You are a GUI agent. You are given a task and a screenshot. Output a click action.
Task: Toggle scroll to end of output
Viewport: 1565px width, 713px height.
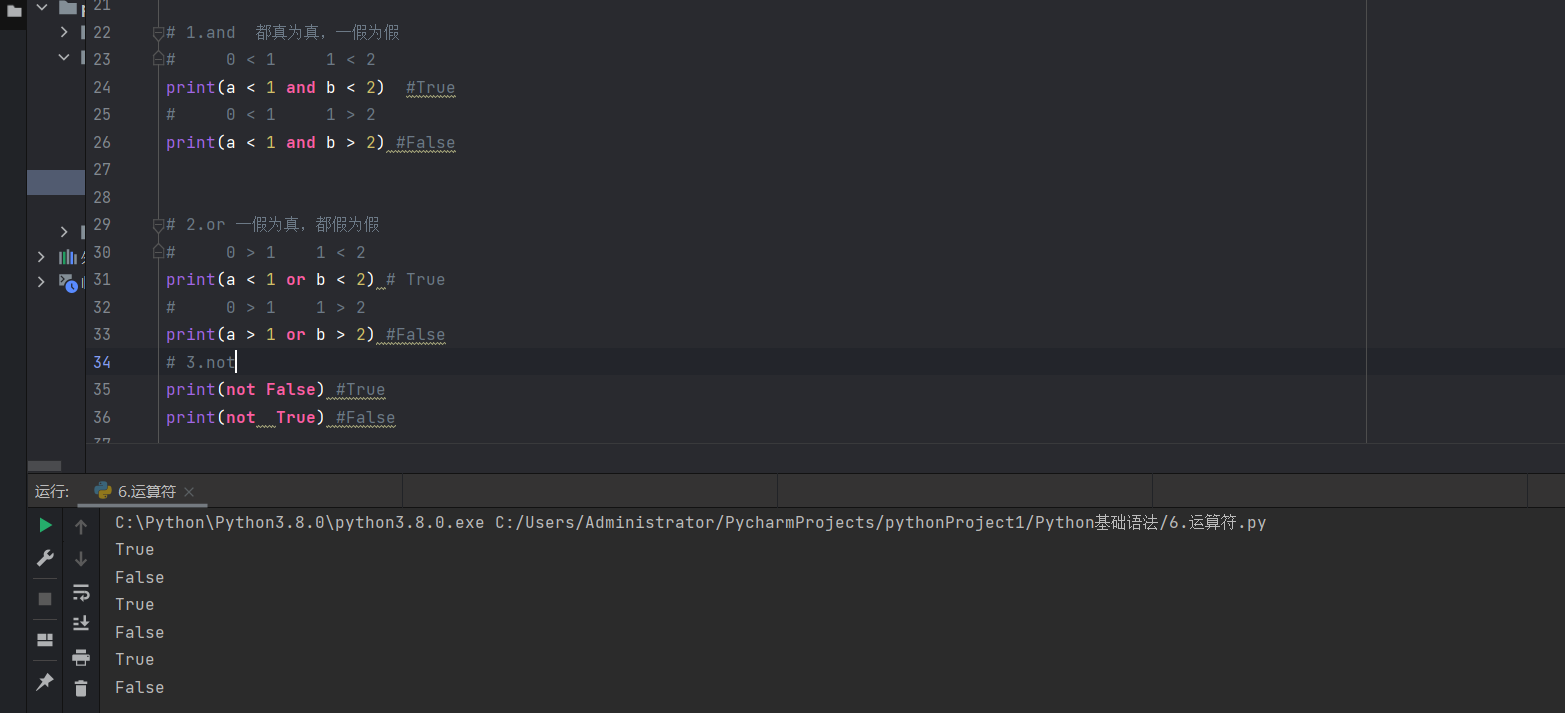pos(81,623)
